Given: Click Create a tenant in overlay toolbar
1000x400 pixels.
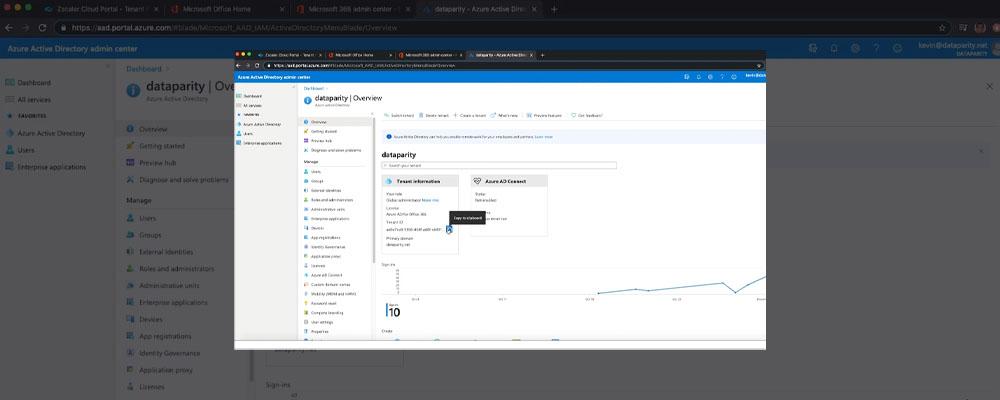Looking at the screenshot, I should [470, 115].
